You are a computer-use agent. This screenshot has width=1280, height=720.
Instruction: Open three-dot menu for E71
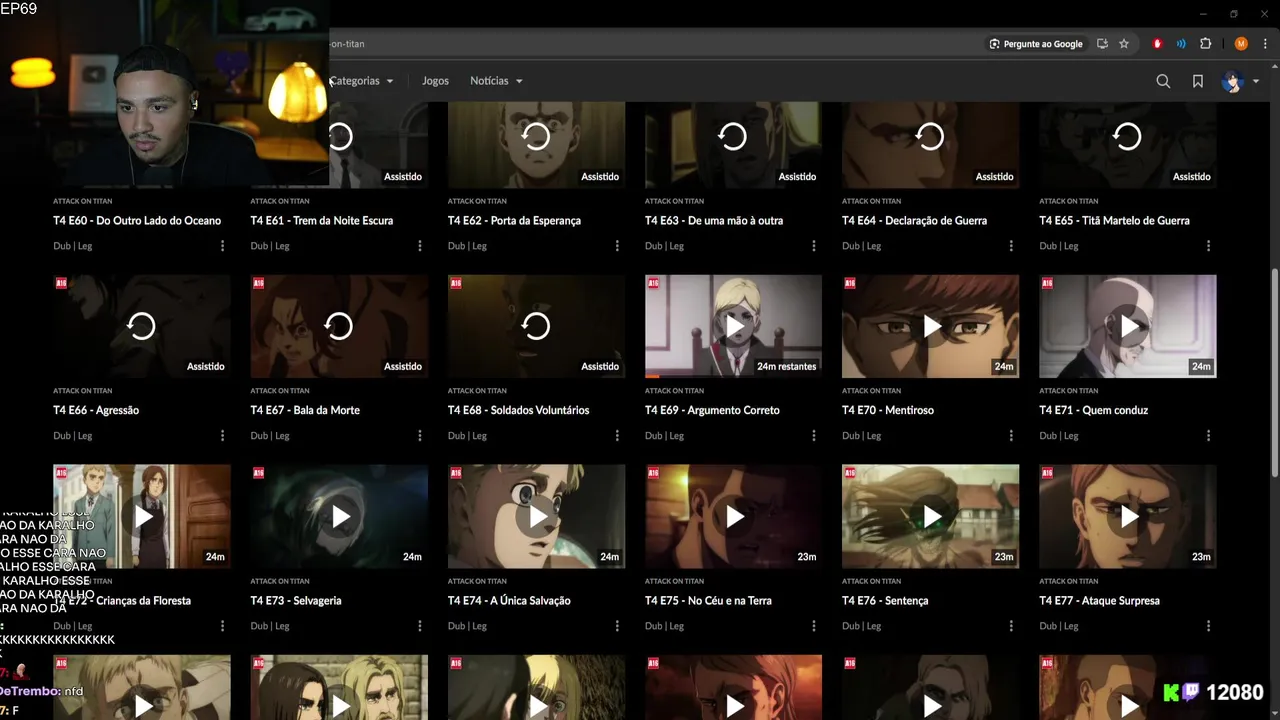[1208, 436]
